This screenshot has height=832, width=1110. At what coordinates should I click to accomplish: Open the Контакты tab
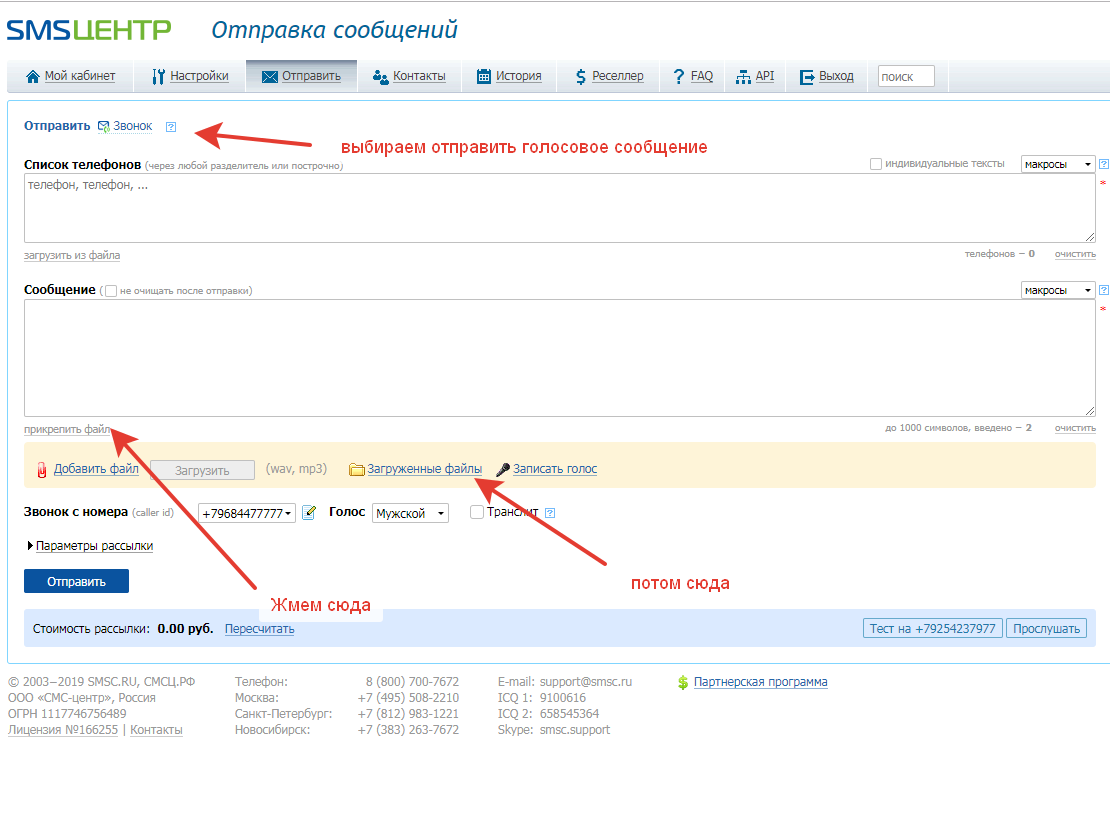[x=409, y=76]
